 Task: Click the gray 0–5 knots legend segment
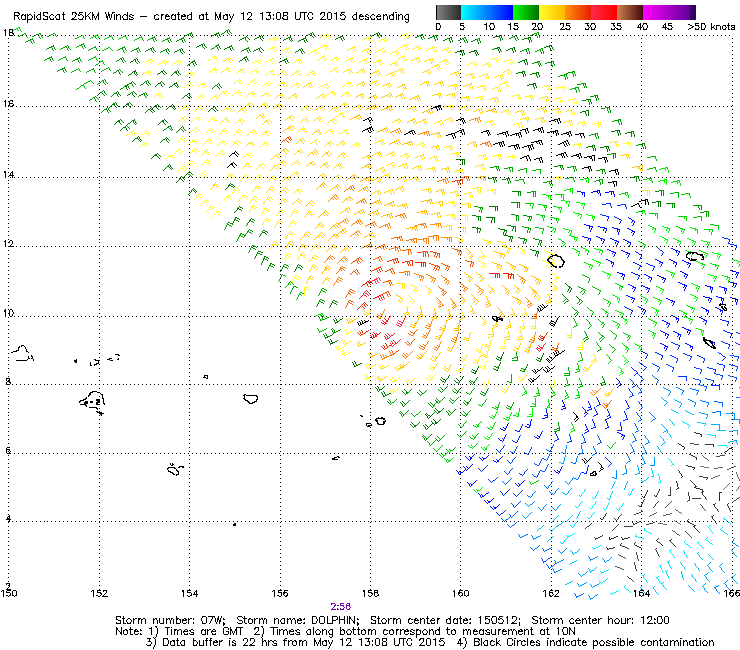[448, 12]
